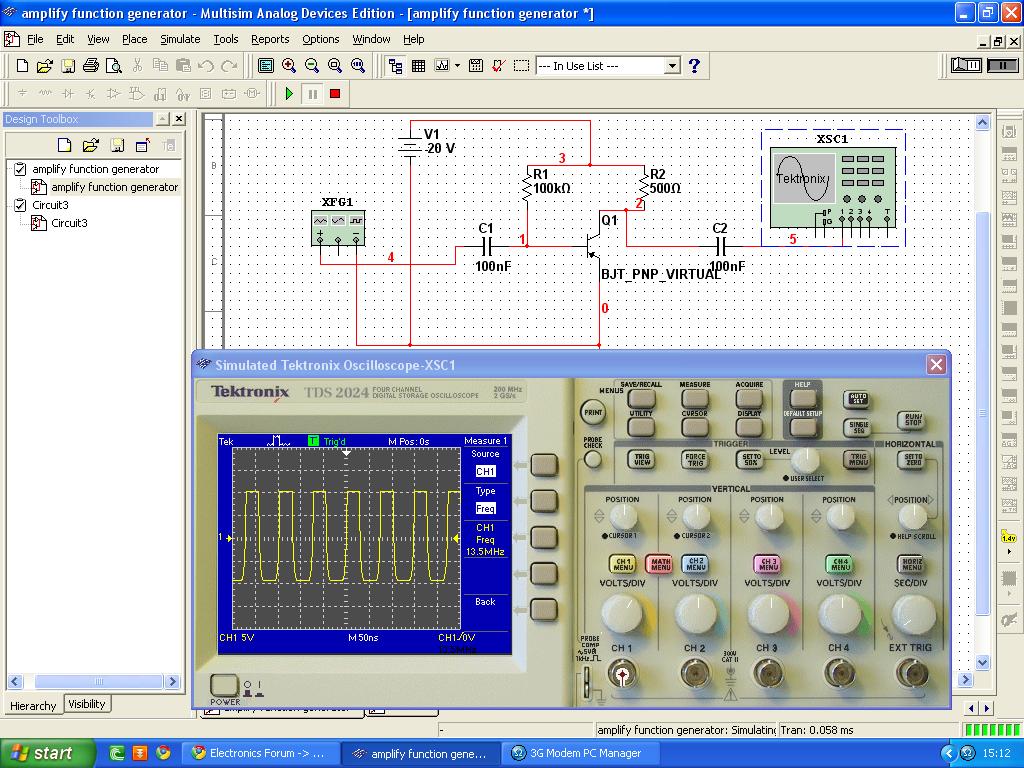Viewport: 1024px width, 768px height.
Task: Run the simulation with the green play button
Action: click(289, 93)
